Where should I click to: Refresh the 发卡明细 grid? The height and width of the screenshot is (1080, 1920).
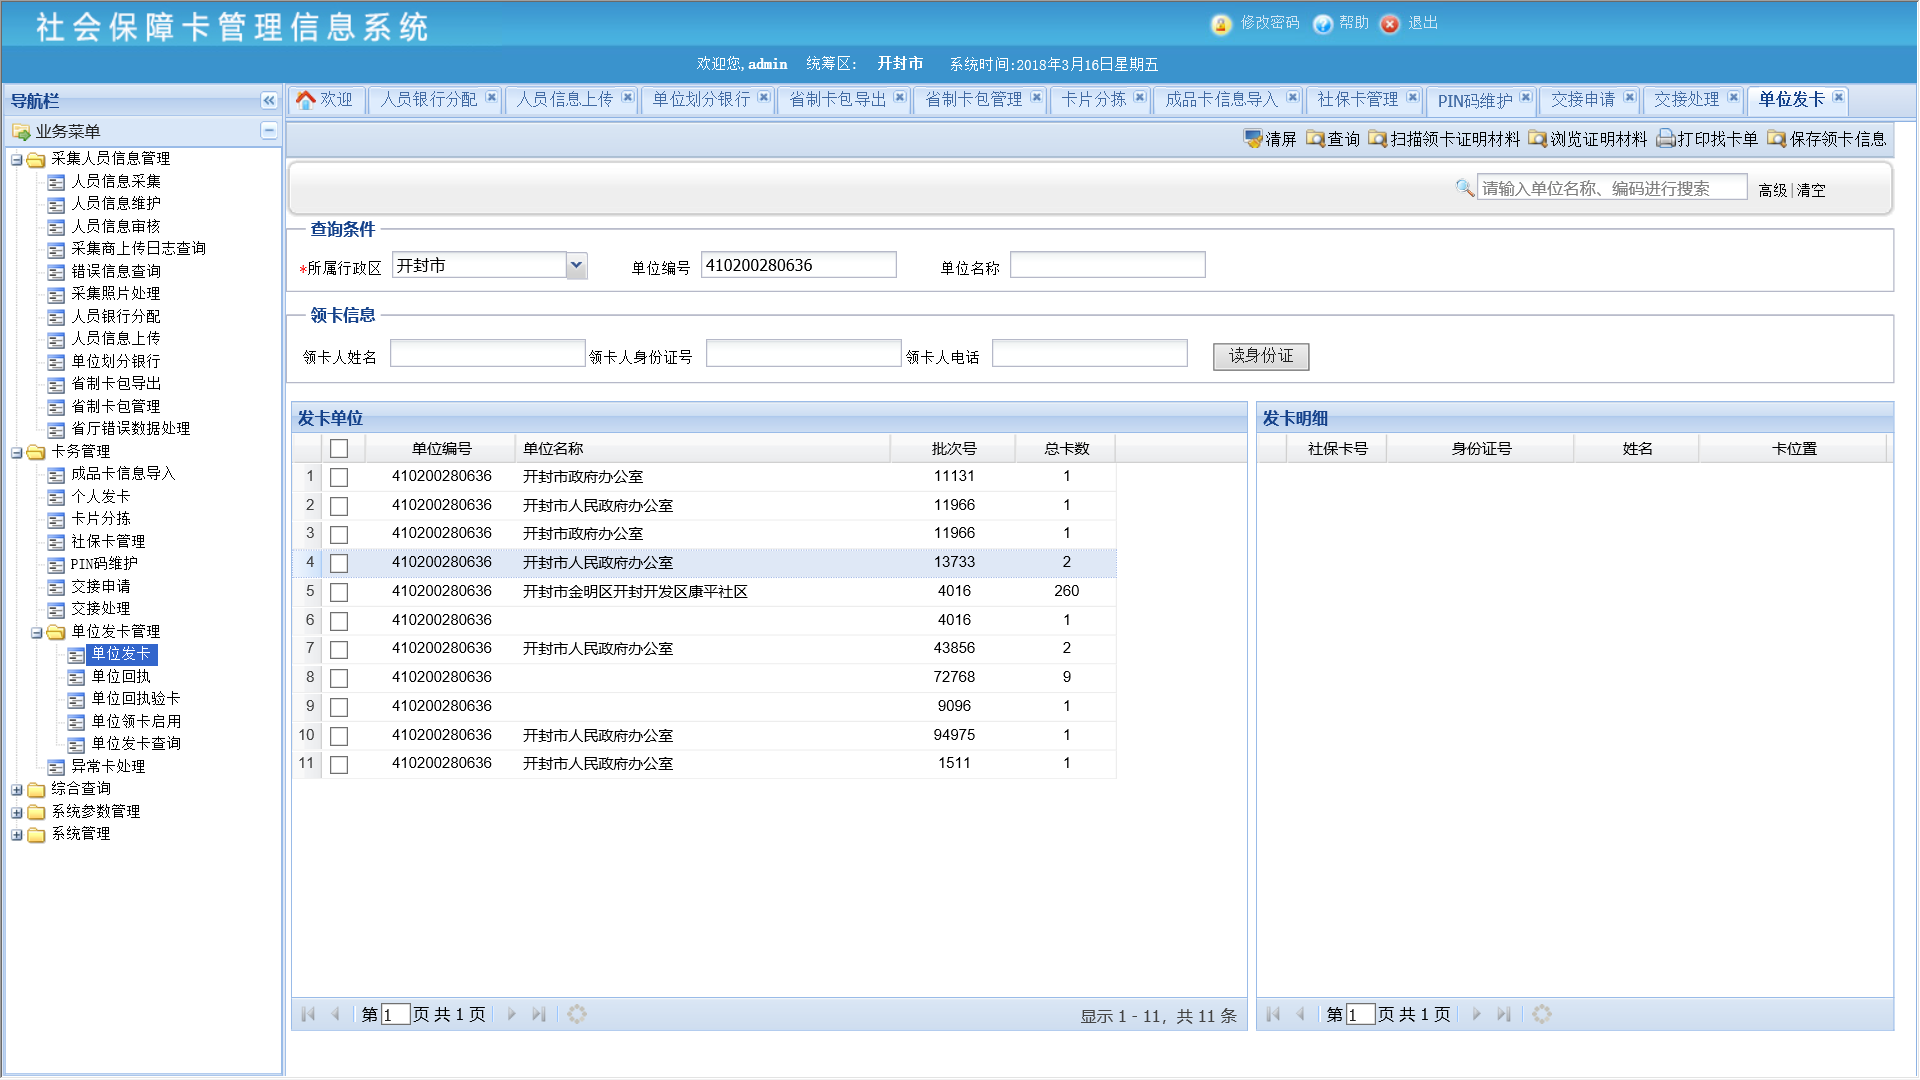click(x=1542, y=1014)
